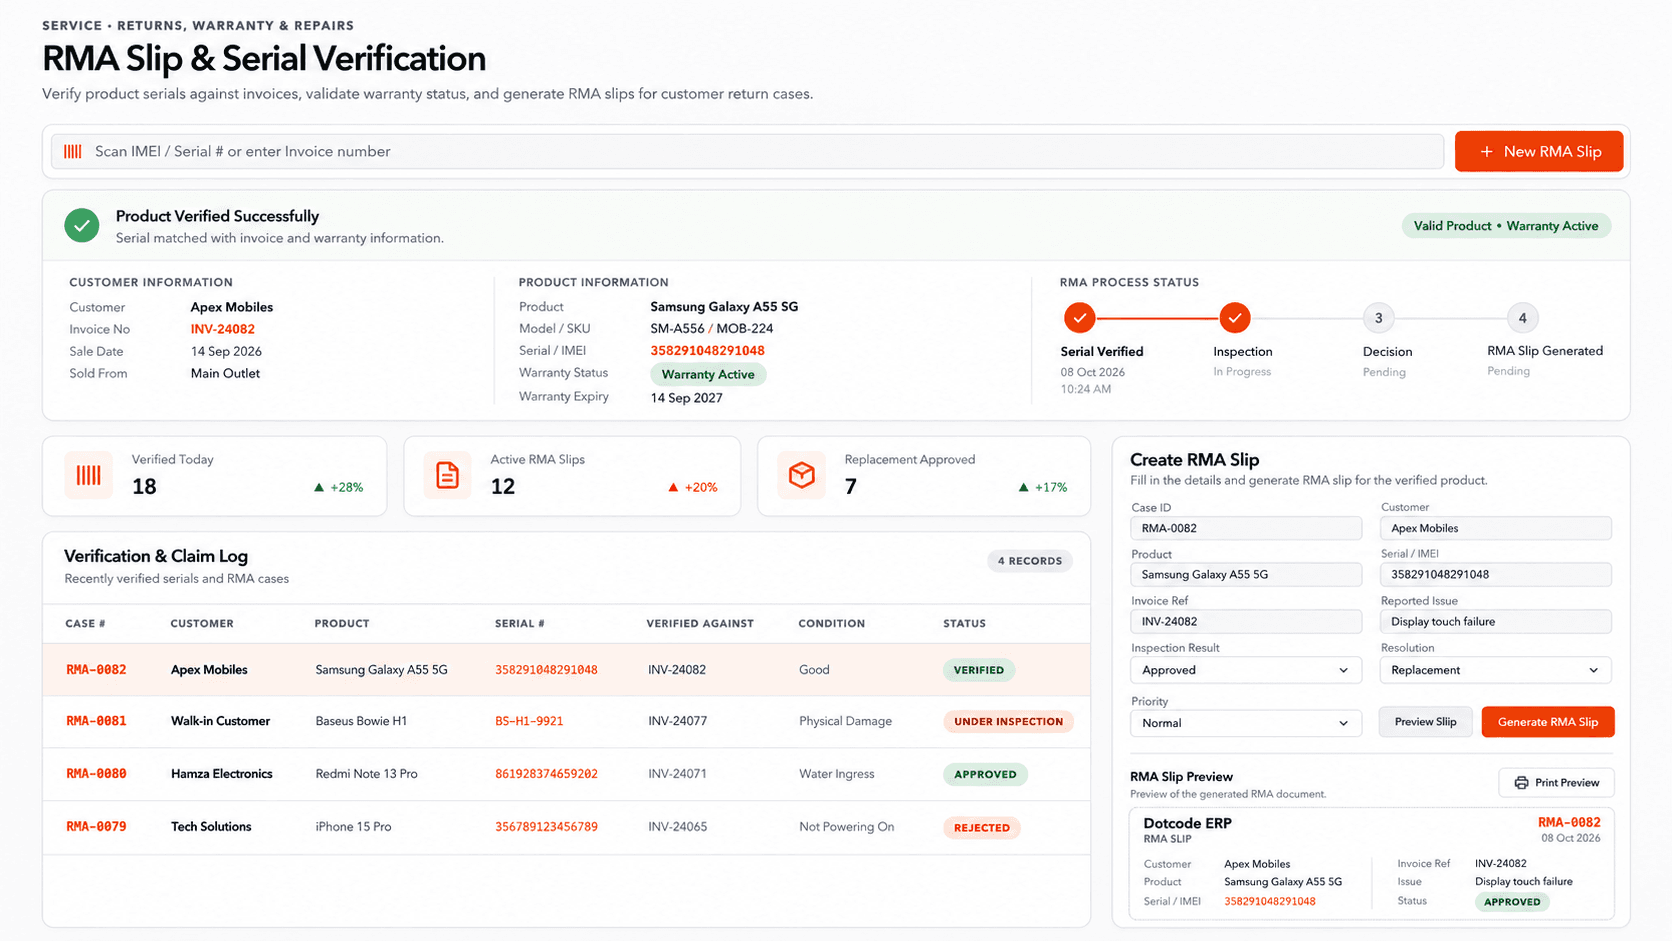Click the Active RMA Slips document icon
The width and height of the screenshot is (1672, 941).
point(447,475)
